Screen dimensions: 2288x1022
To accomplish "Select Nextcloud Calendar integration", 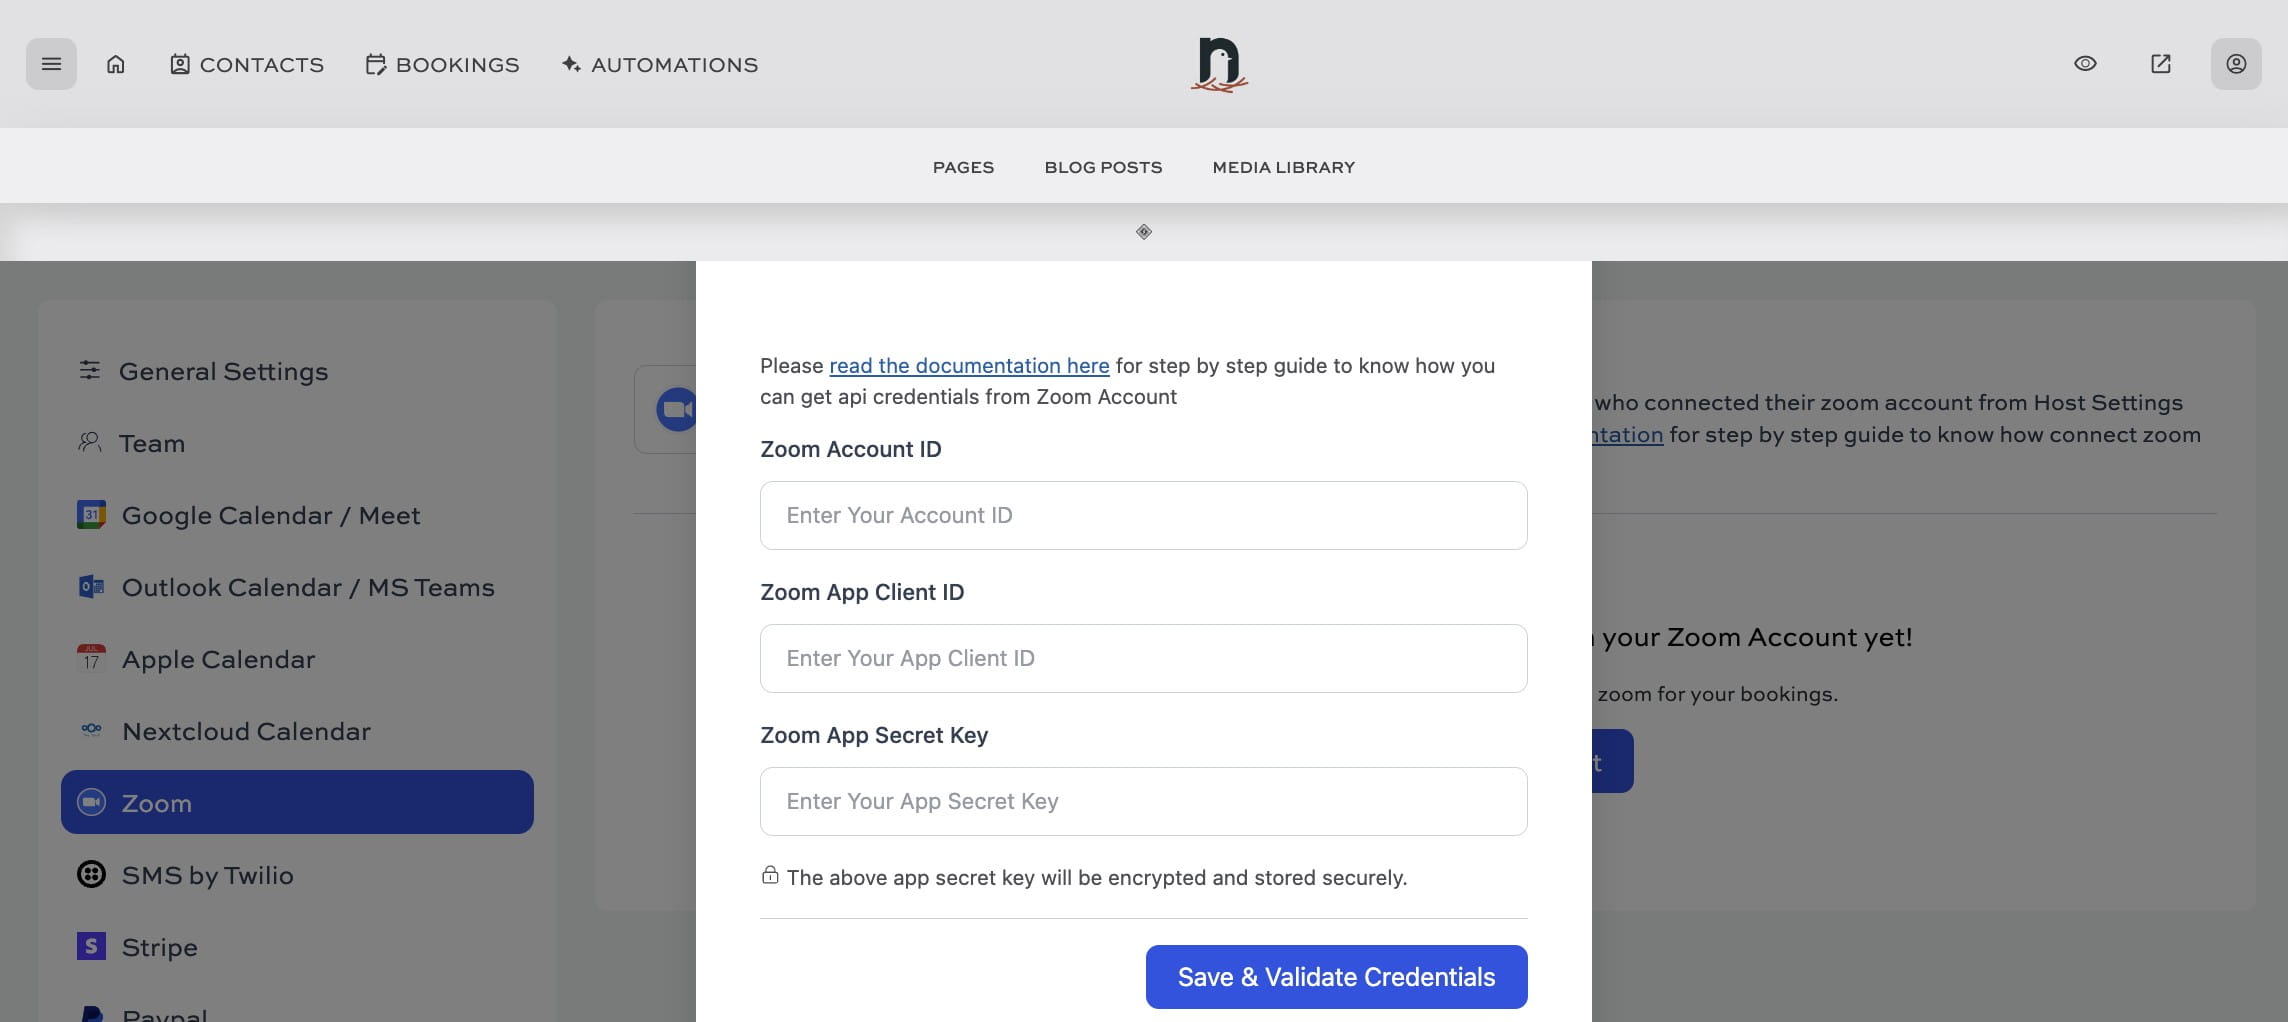I will point(245,731).
